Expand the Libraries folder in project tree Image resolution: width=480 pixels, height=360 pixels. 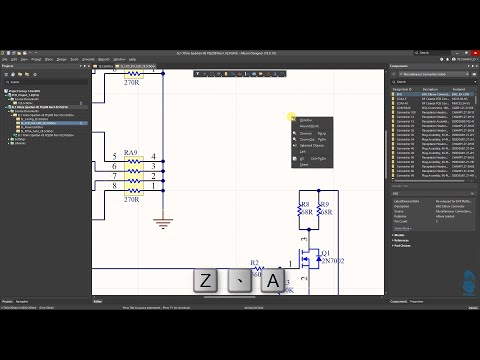[8, 143]
